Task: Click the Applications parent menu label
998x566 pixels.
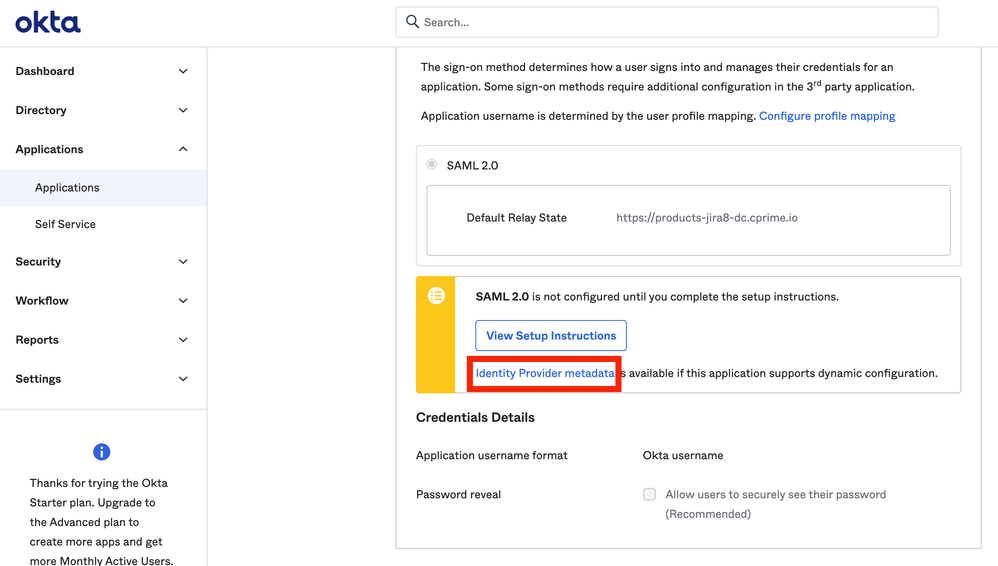Action: coord(49,149)
